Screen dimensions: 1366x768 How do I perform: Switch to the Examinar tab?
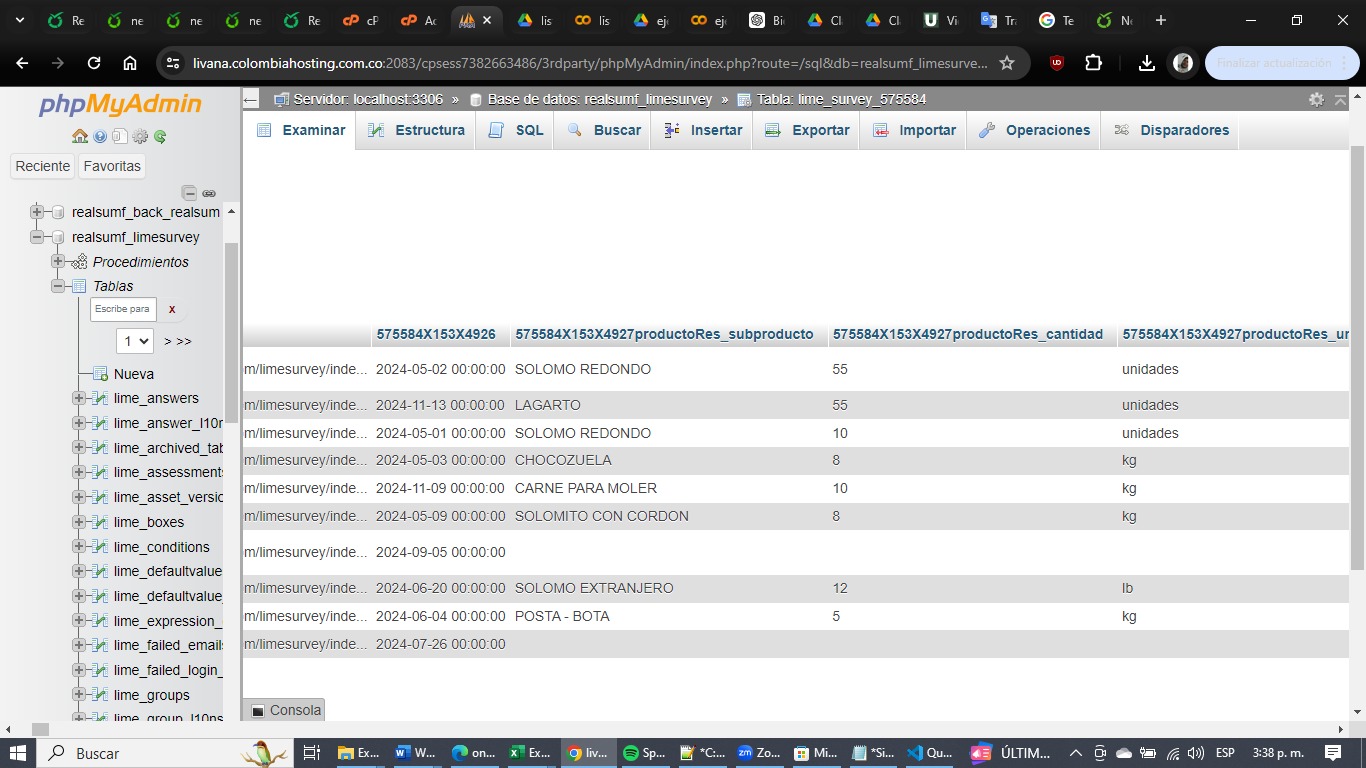300,130
